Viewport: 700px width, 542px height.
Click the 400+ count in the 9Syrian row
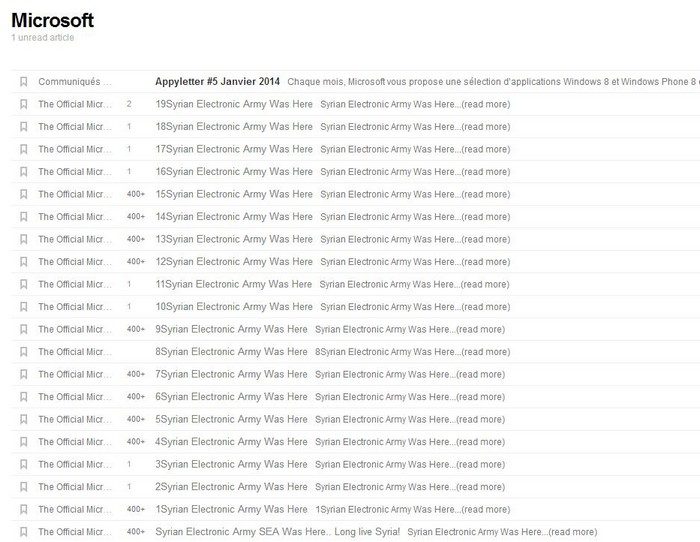point(136,329)
